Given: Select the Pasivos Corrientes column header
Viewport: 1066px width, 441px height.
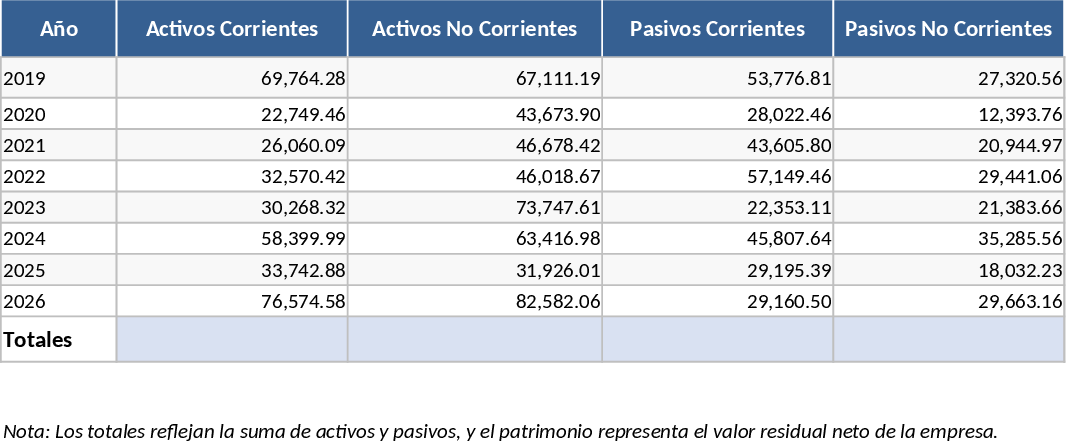Looking at the screenshot, I should [x=717, y=29].
